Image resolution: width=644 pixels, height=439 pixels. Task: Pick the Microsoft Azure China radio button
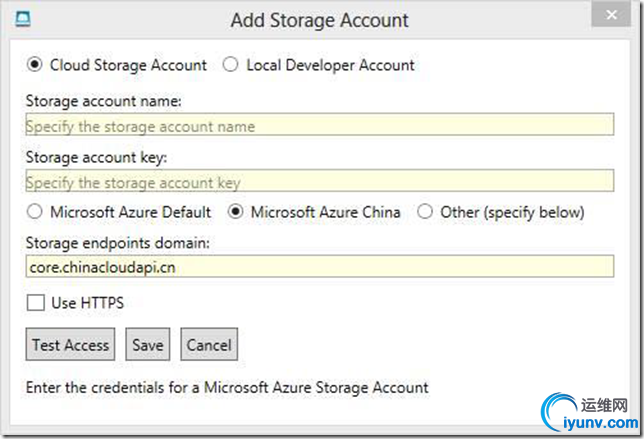[x=236, y=212]
